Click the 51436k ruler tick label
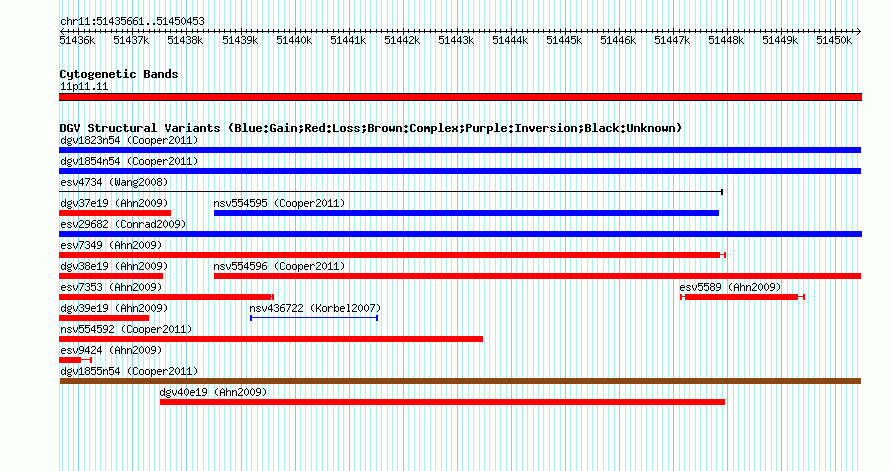Image resolution: width=890 pixels, height=471 pixels. [77, 40]
